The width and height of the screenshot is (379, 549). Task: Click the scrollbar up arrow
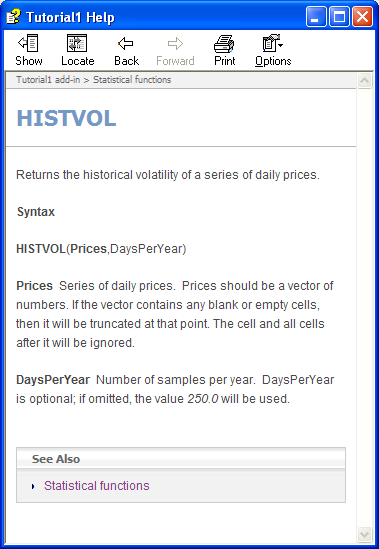(x=364, y=81)
